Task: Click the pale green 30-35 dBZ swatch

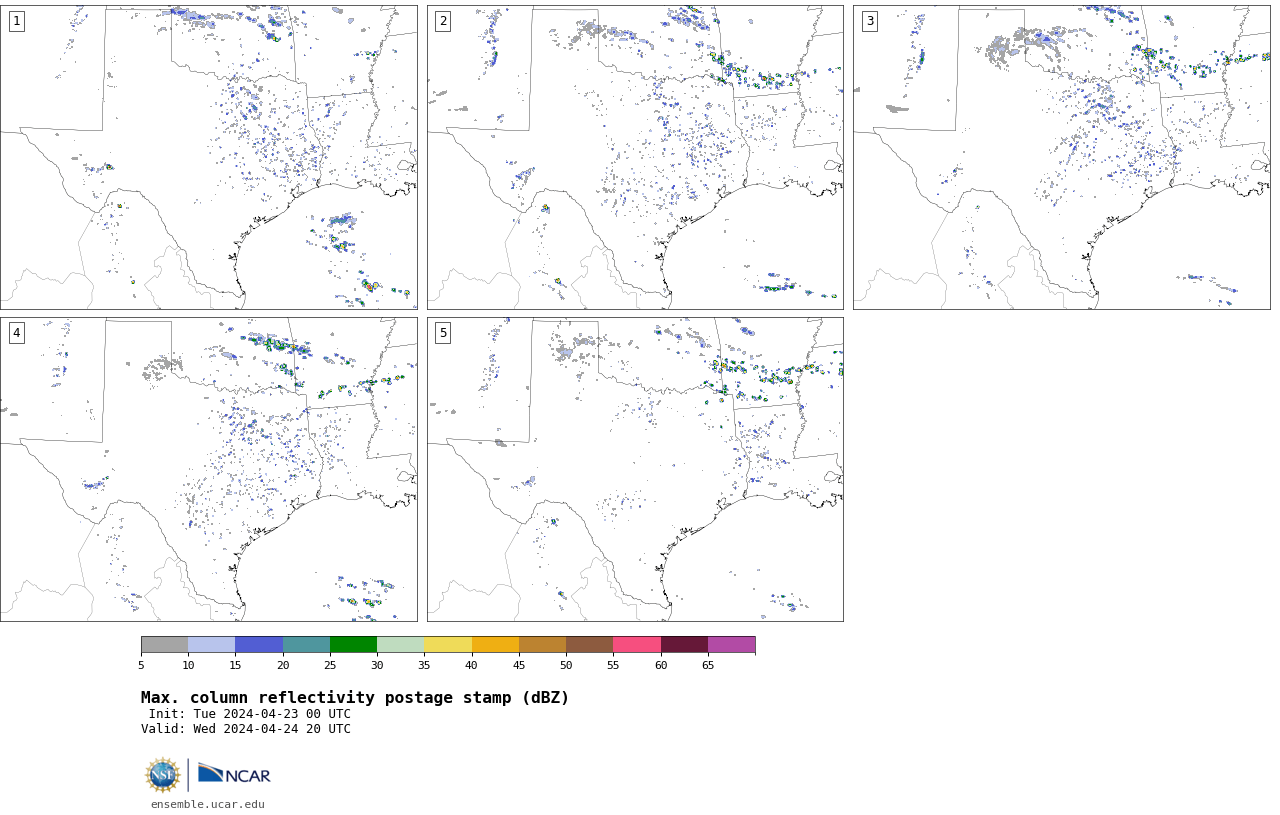Action: pyautogui.click(x=401, y=645)
